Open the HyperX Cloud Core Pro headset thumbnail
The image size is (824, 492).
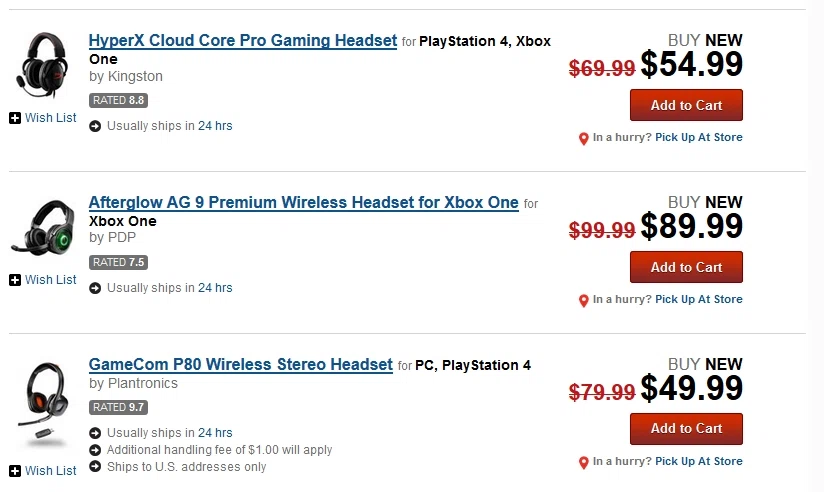(x=42, y=65)
